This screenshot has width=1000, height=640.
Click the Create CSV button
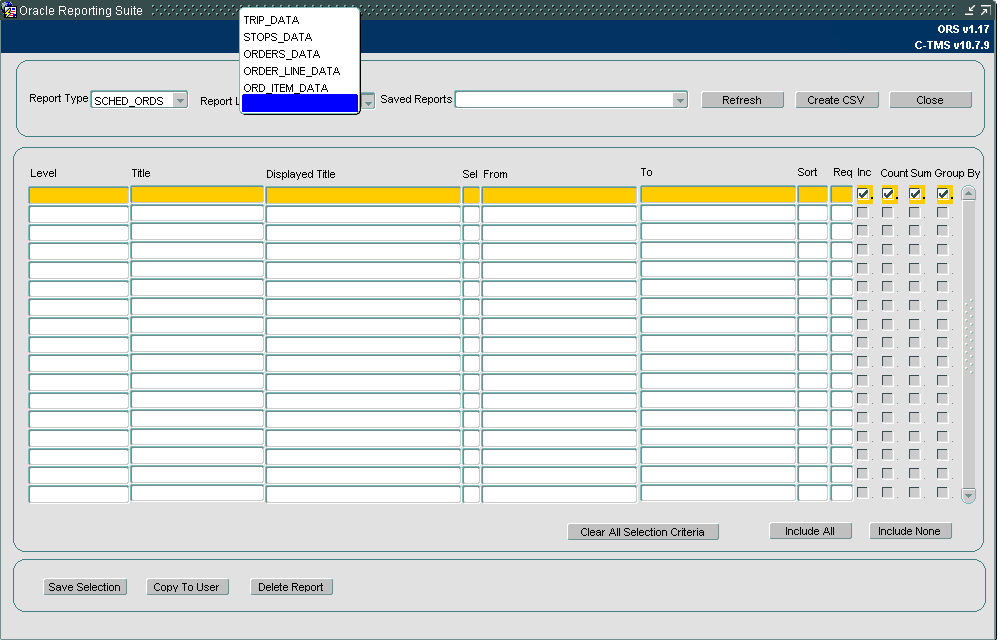click(x=836, y=100)
